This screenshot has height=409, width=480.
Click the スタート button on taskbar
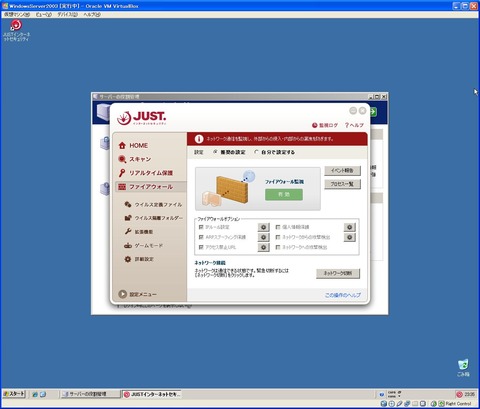(14, 394)
